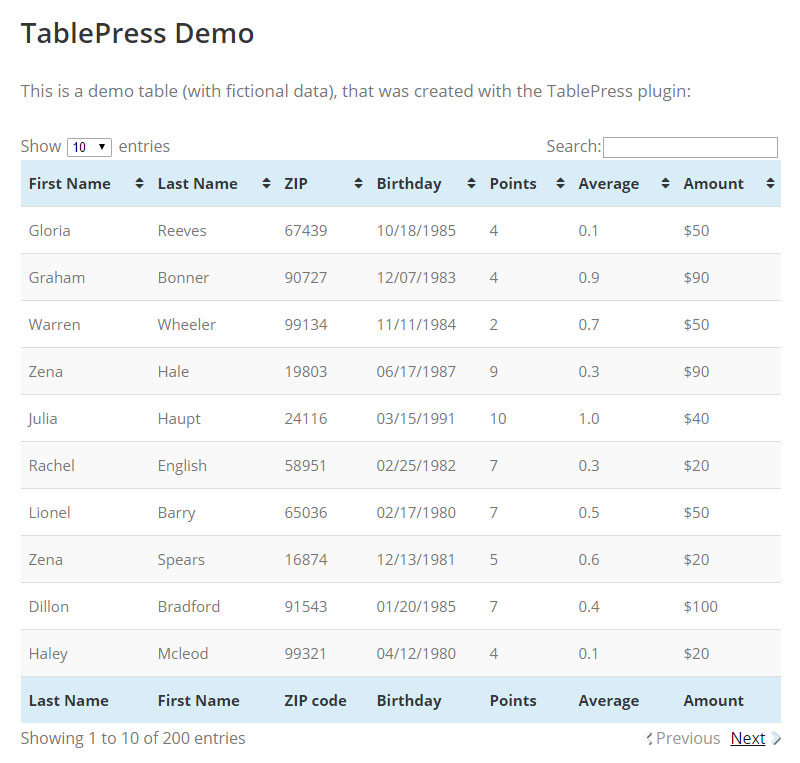Click sort arrows beside Points header
Viewport: 800px width, 763px height.
(560, 184)
